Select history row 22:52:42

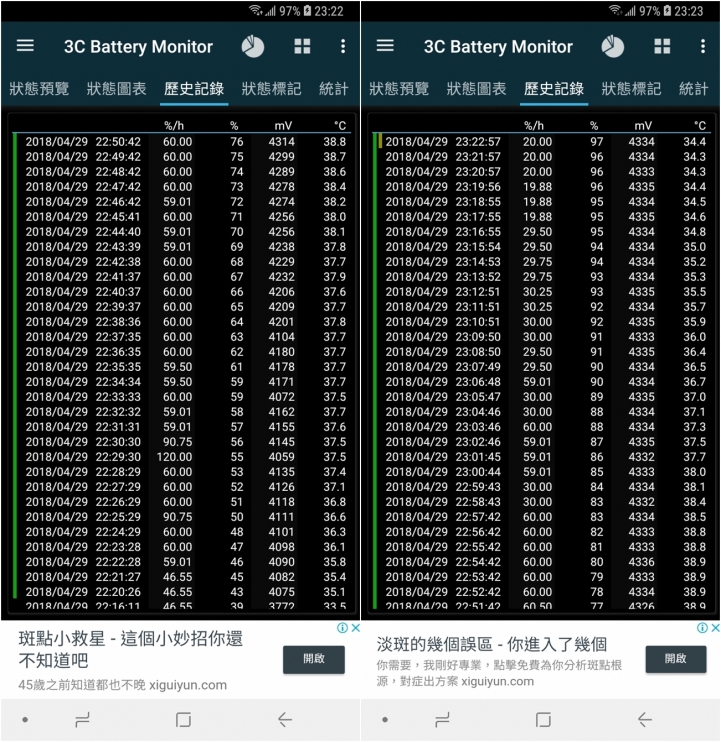543,592
